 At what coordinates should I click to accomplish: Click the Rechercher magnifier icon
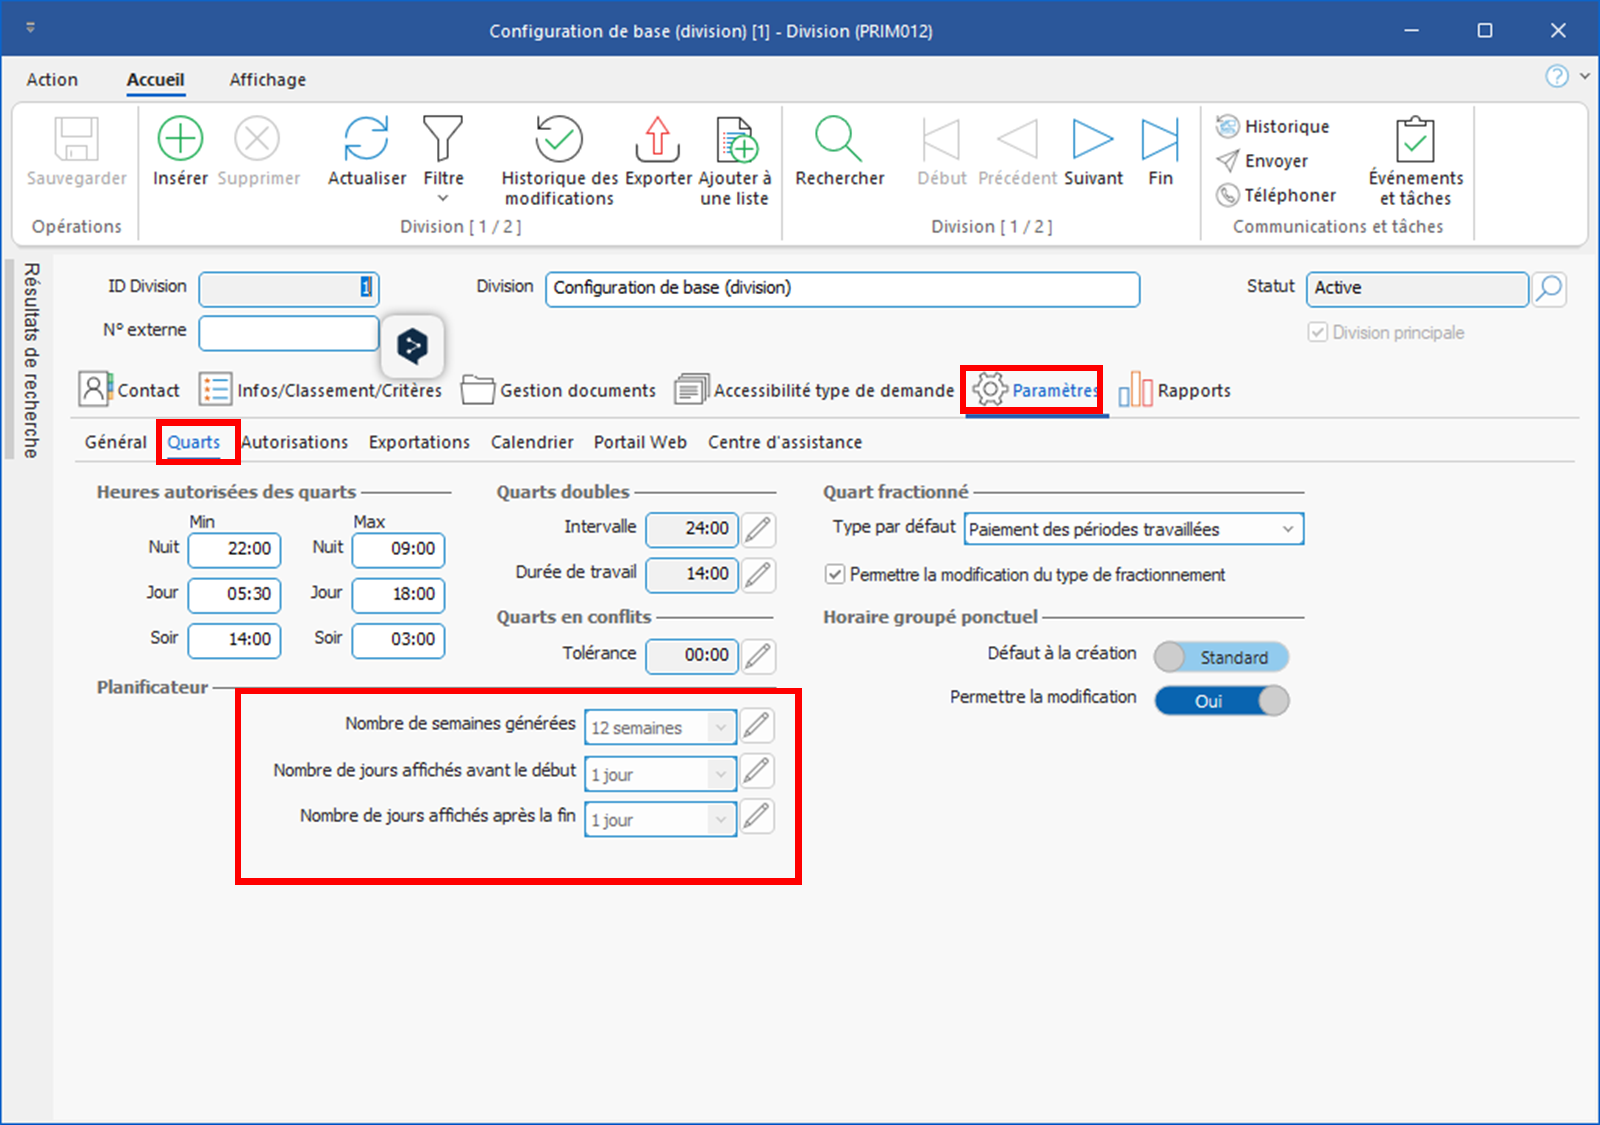(x=838, y=139)
